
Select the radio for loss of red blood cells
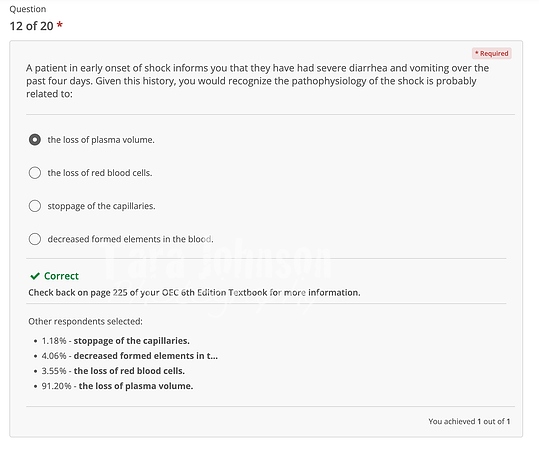coord(35,173)
